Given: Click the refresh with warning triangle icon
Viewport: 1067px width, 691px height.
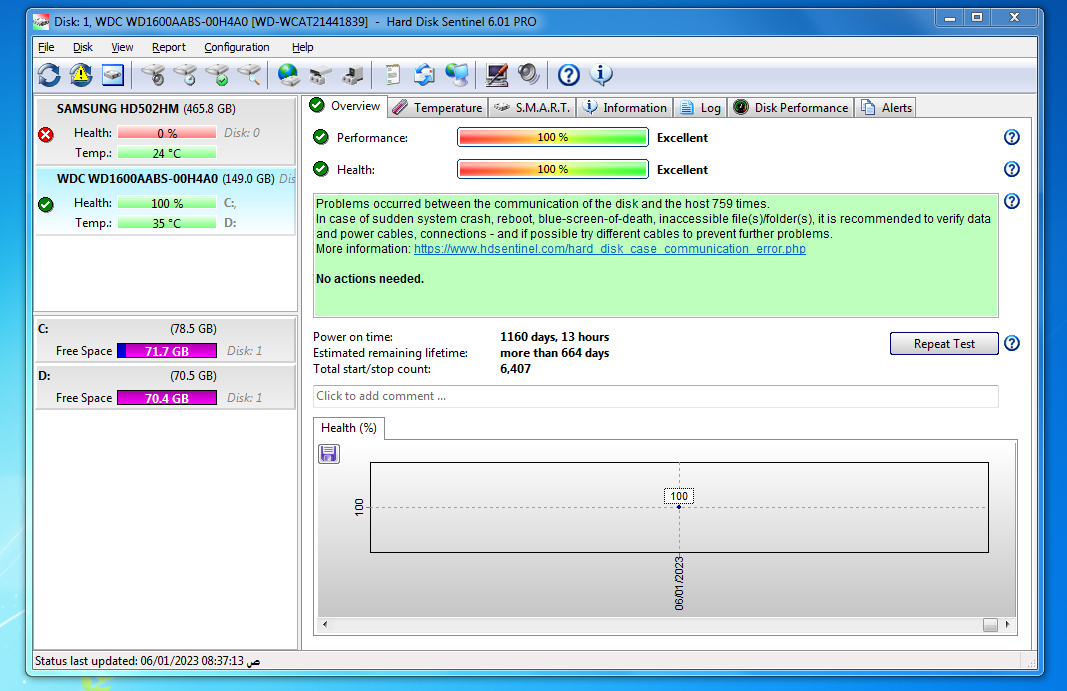Looking at the screenshot, I should [x=81, y=75].
